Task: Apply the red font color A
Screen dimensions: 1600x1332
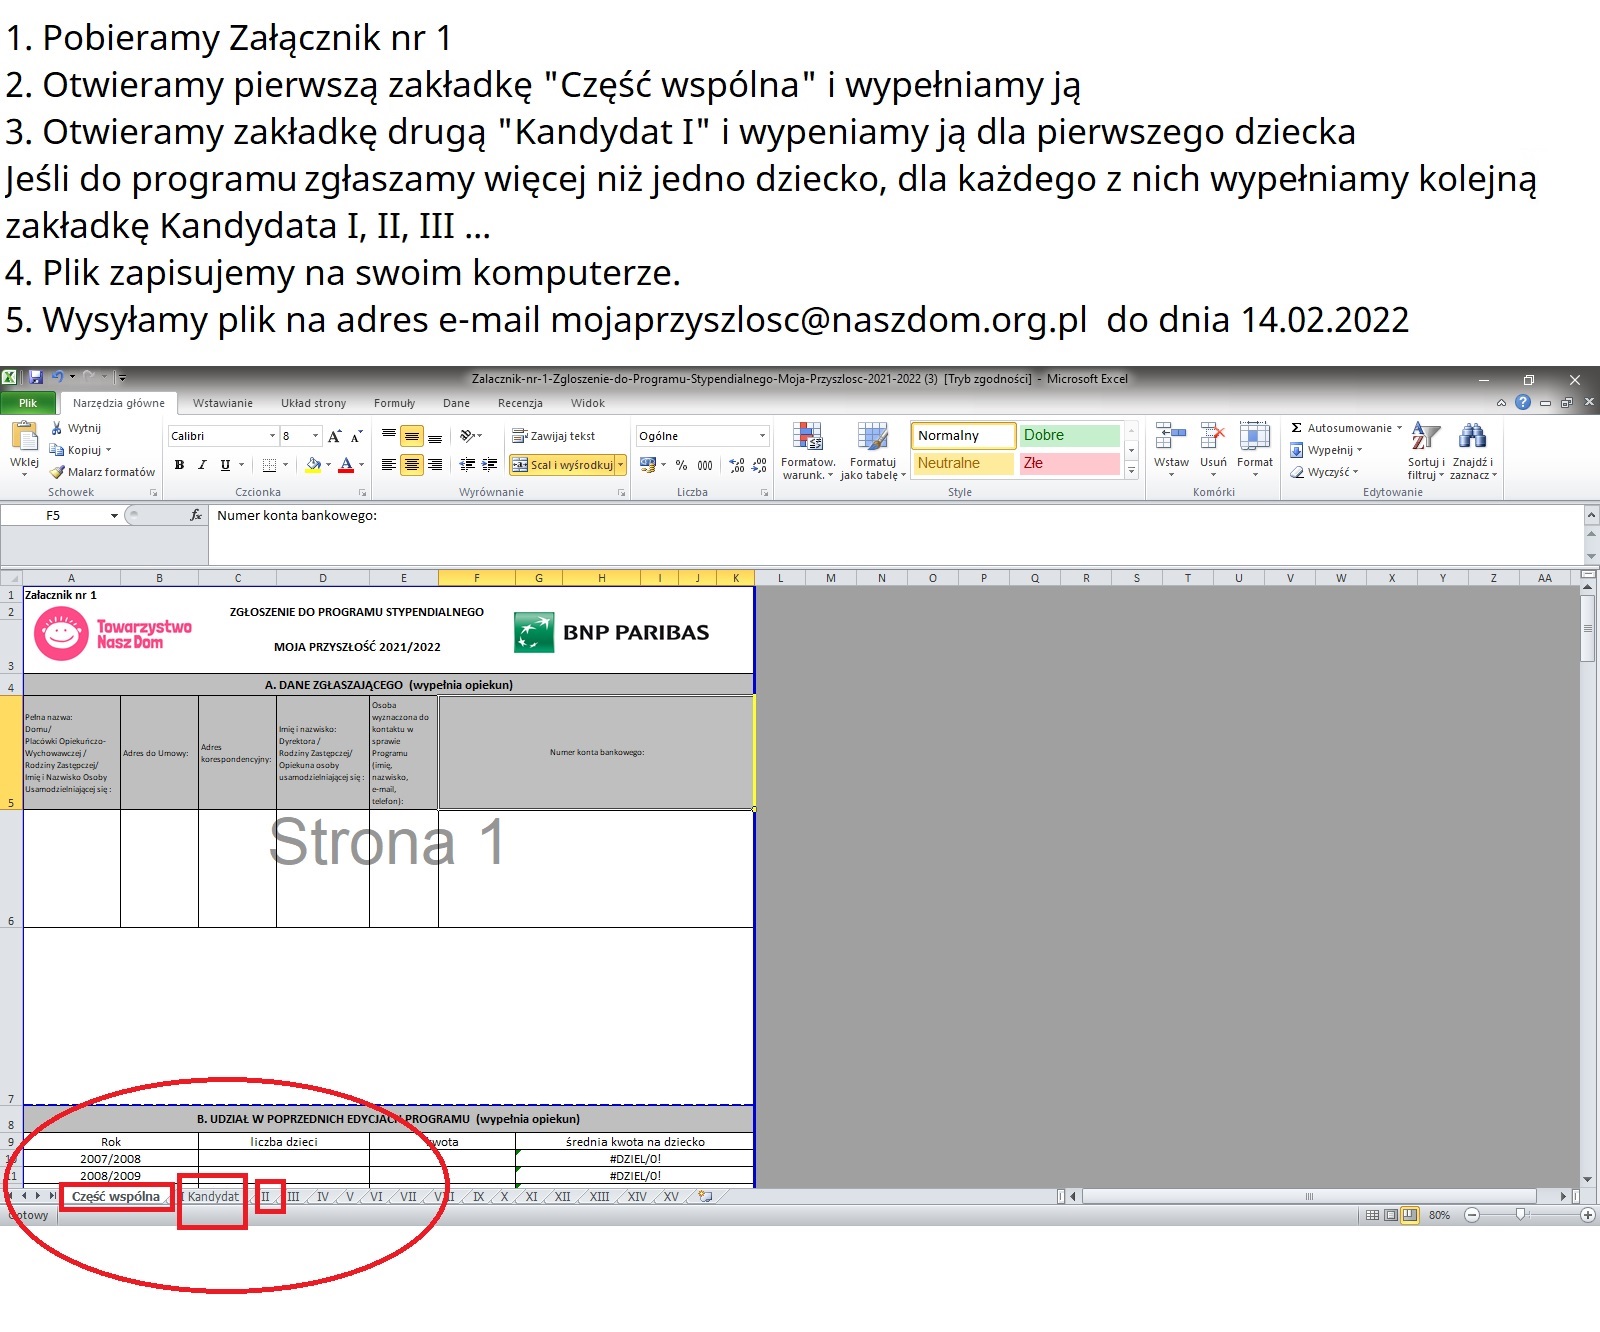Action: pos(346,465)
